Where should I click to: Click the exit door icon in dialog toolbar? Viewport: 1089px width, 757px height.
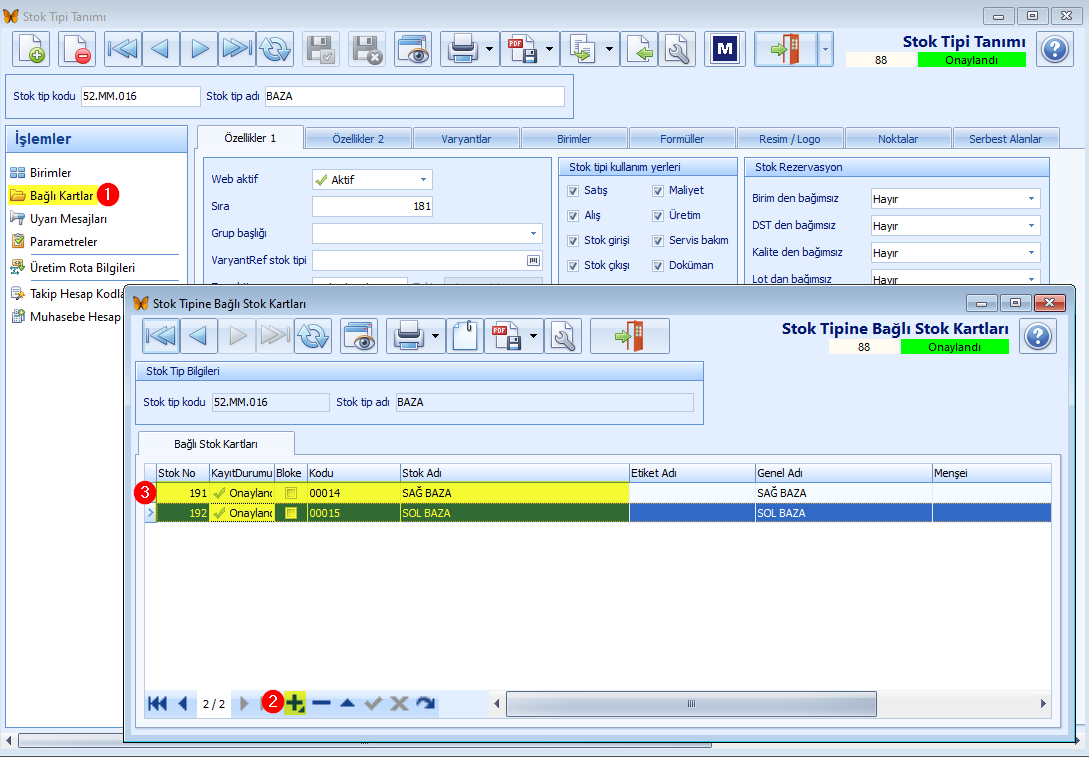630,336
